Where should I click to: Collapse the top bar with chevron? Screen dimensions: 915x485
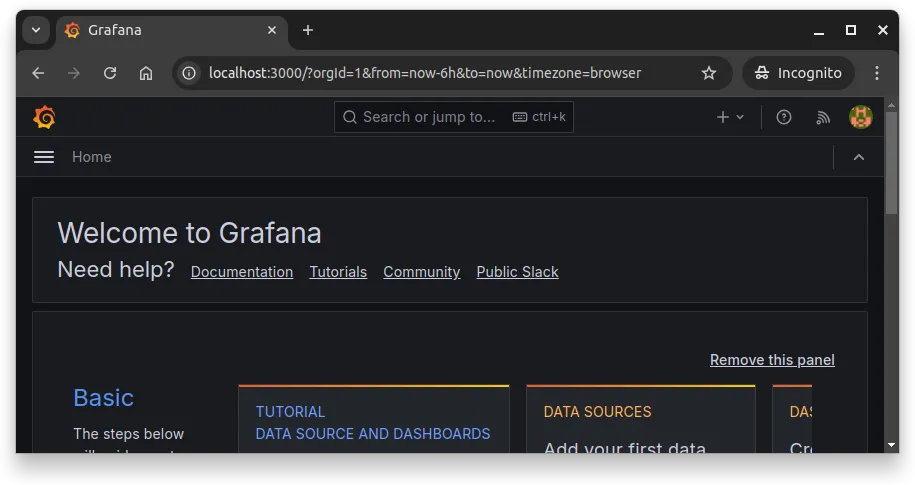point(858,157)
